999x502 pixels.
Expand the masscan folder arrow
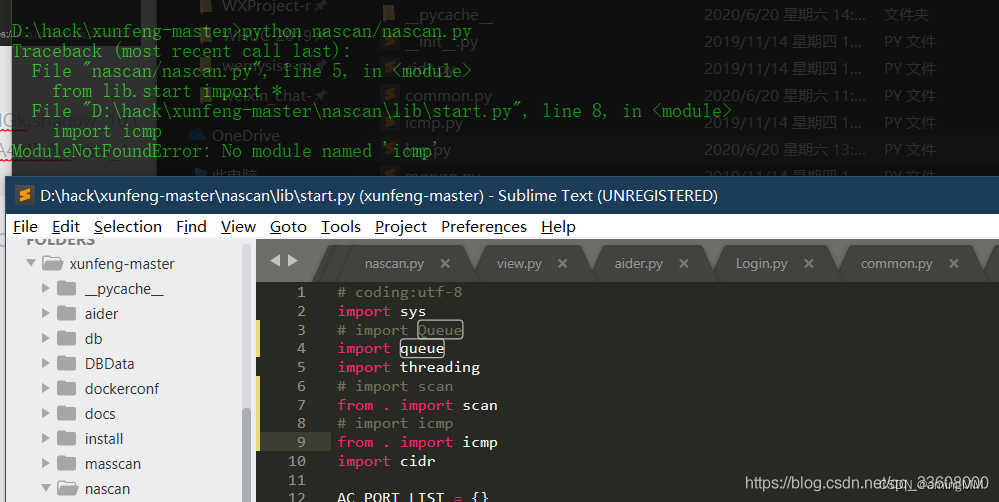tap(45, 463)
